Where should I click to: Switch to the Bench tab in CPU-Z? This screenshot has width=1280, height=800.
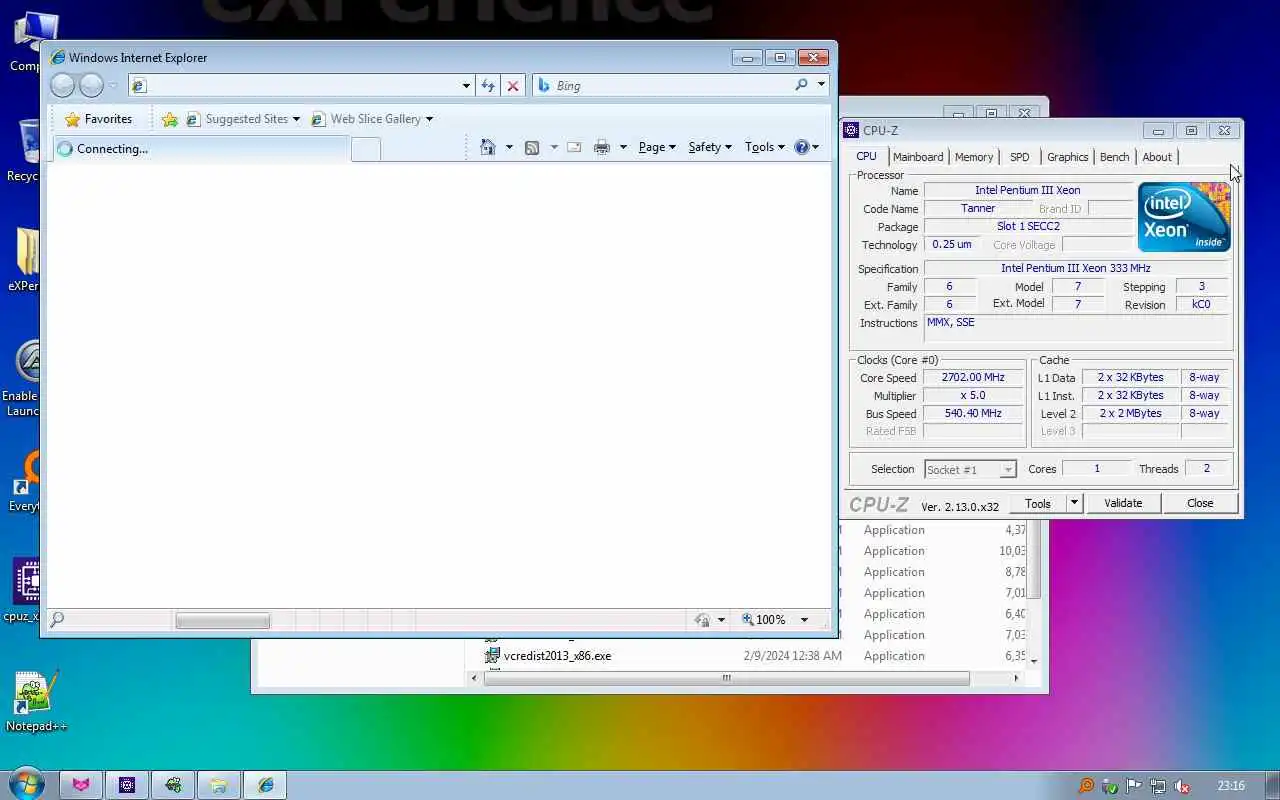click(1114, 157)
